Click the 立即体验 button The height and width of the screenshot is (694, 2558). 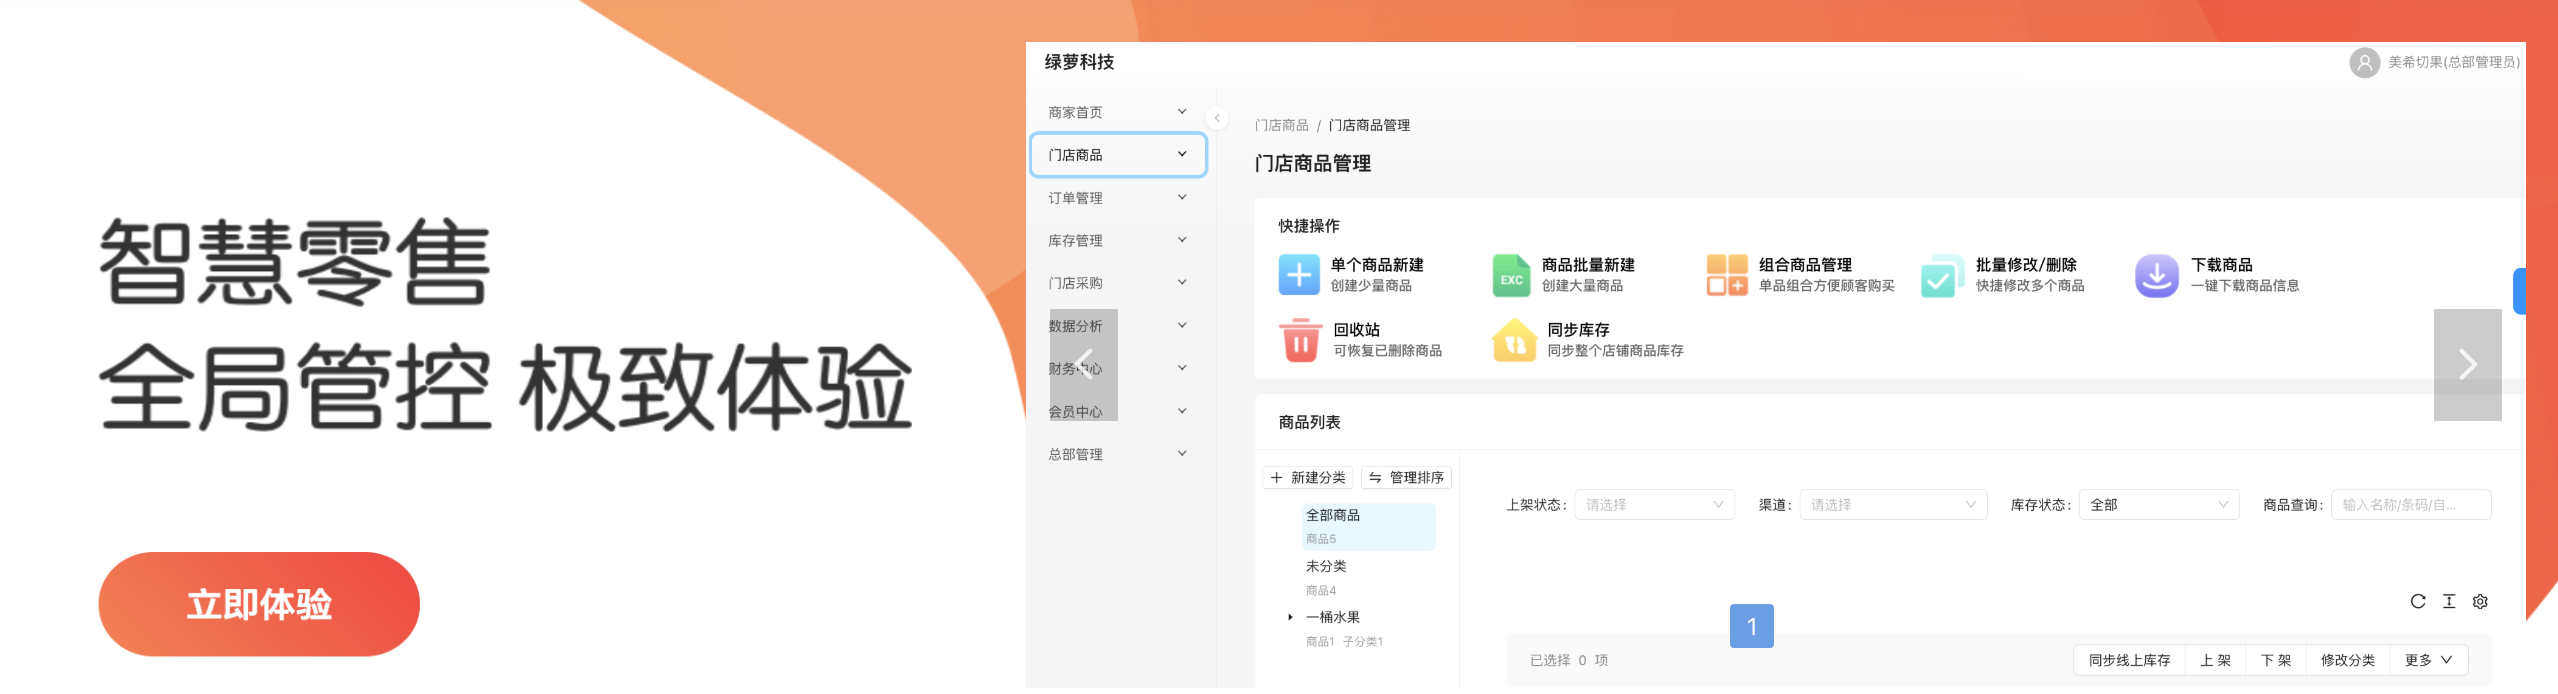[259, 604]
